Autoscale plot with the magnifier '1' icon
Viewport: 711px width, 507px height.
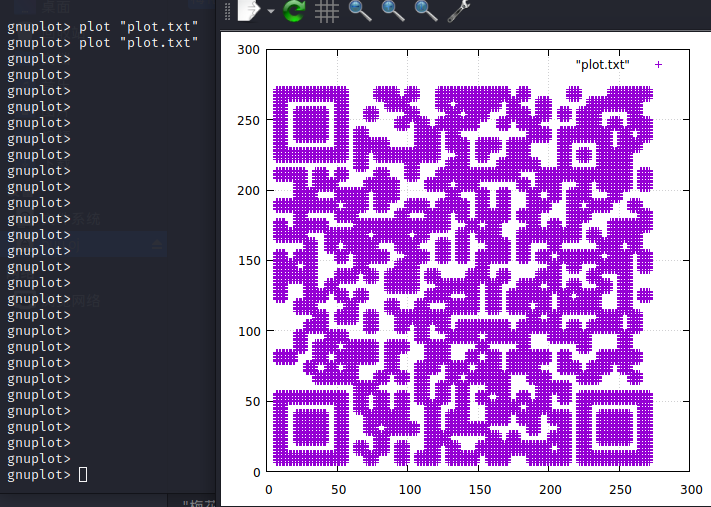426,11
